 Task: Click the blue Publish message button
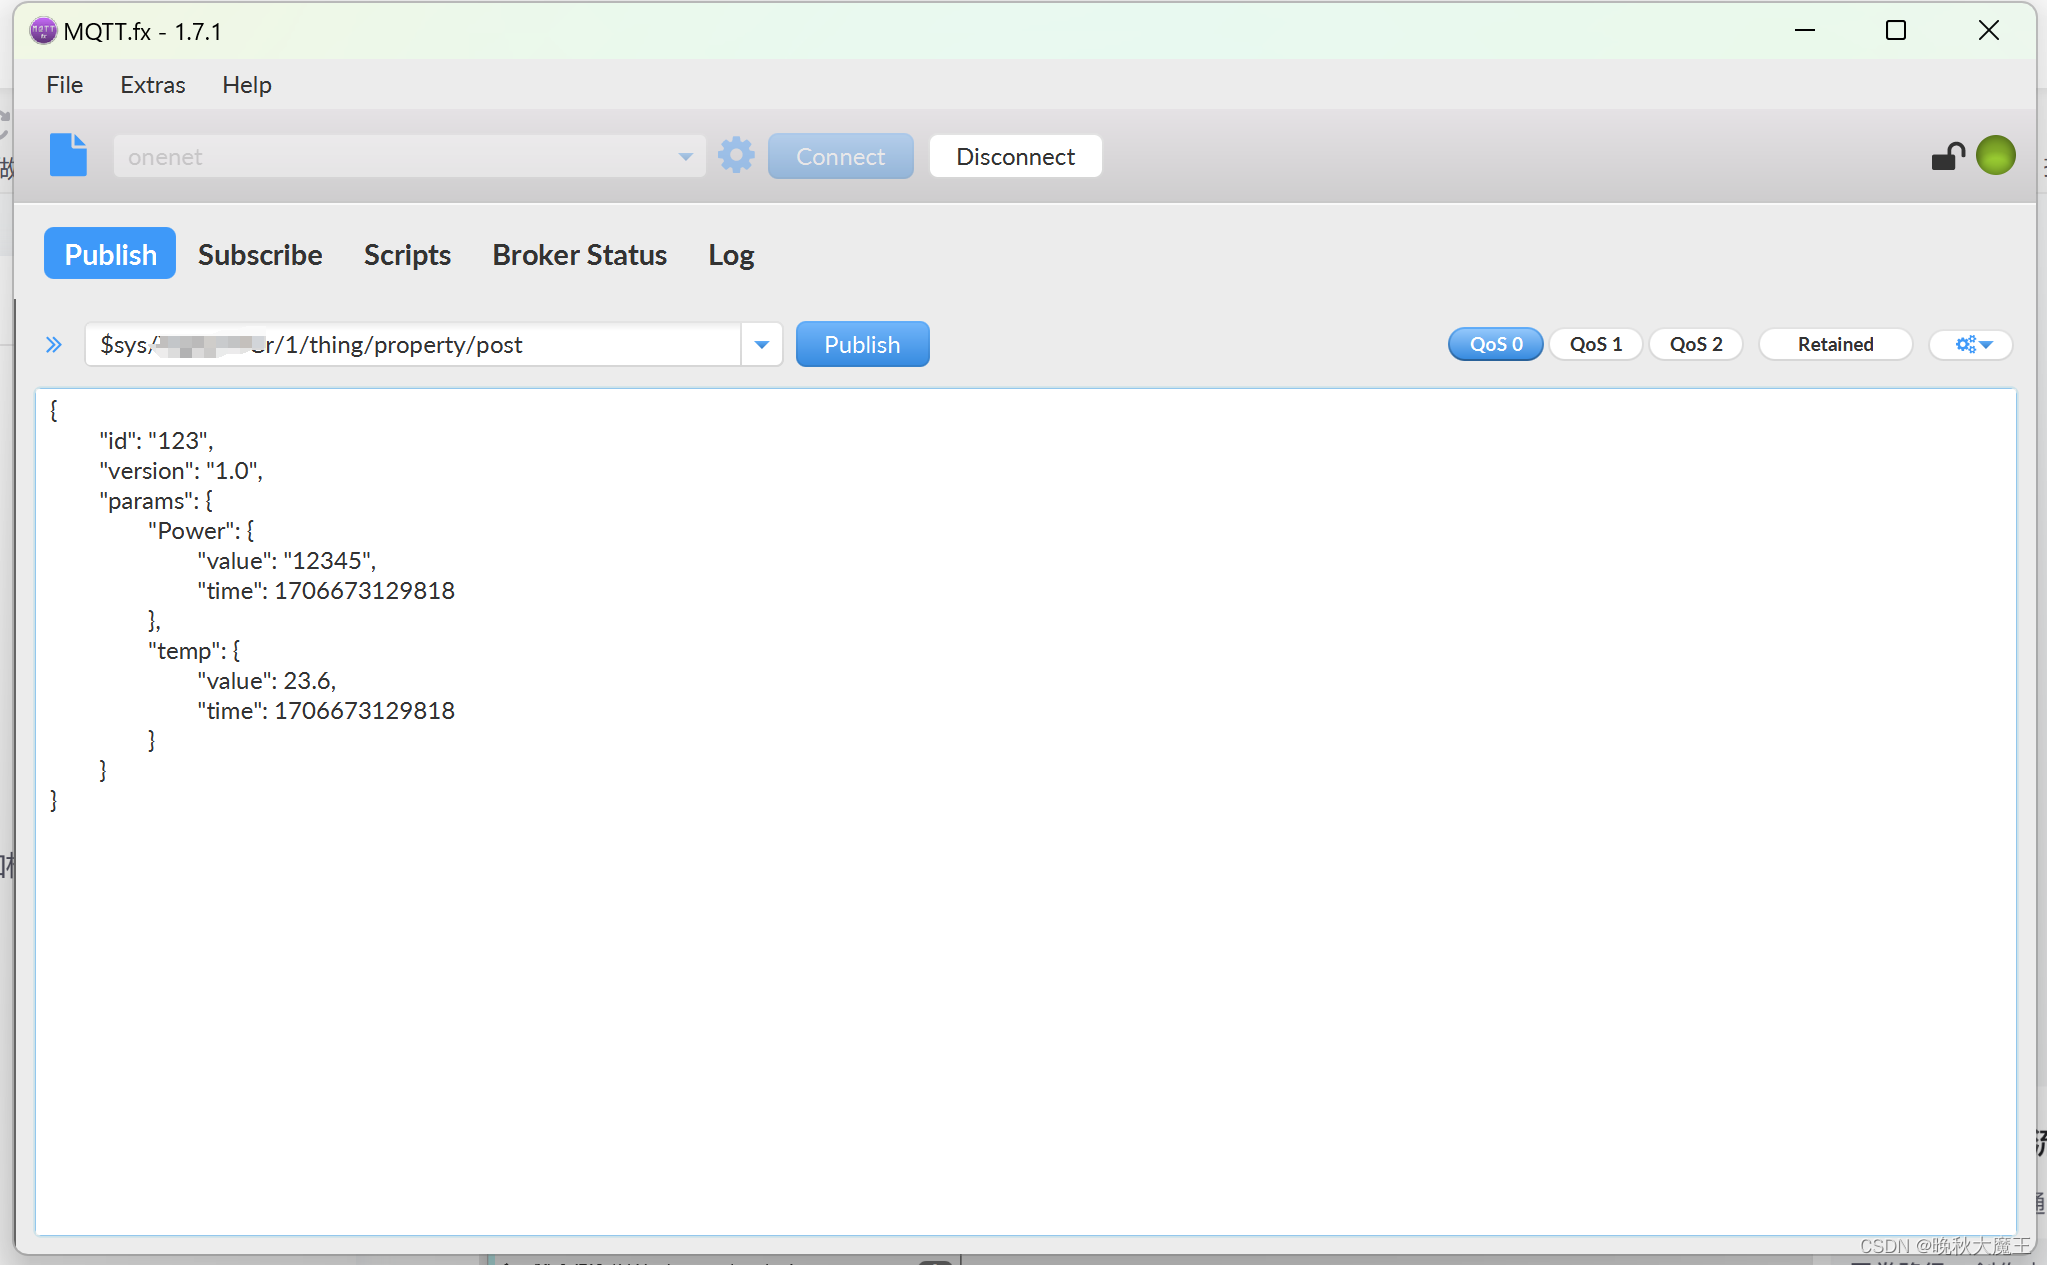click(862, 345)
